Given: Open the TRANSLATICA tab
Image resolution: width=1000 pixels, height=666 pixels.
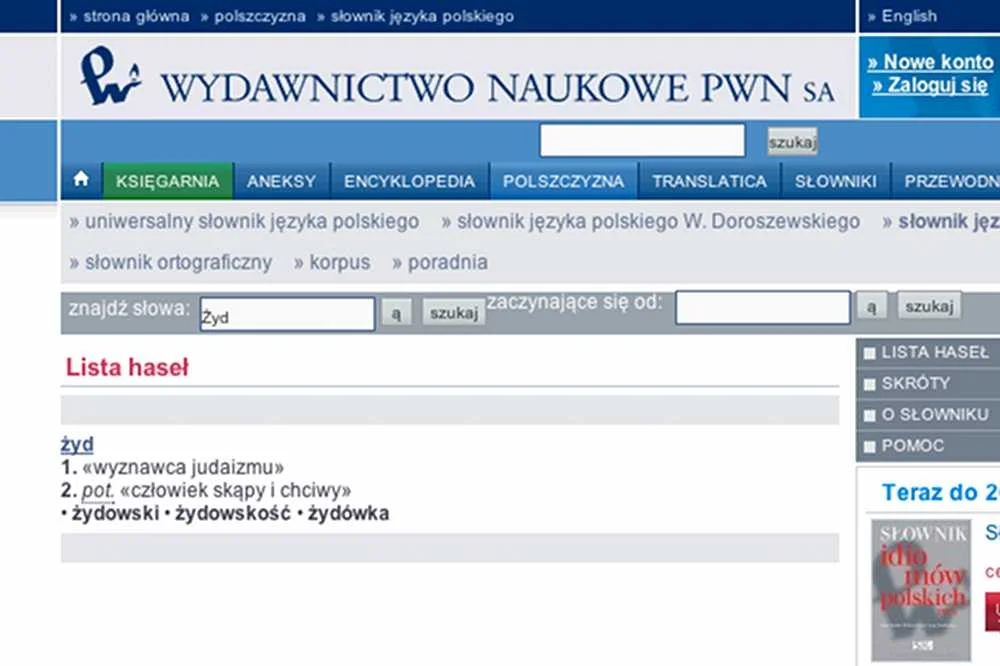Looking at the screenshot, I should pos(709,181).
